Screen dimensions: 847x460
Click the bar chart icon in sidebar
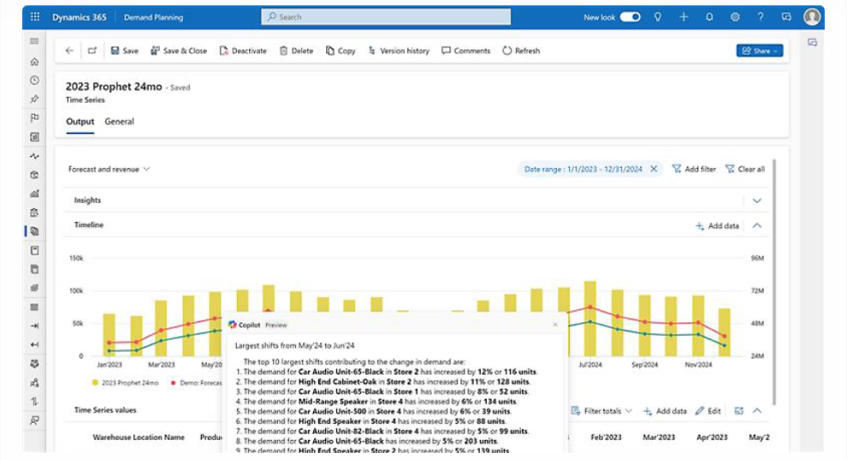click(35, 193)
